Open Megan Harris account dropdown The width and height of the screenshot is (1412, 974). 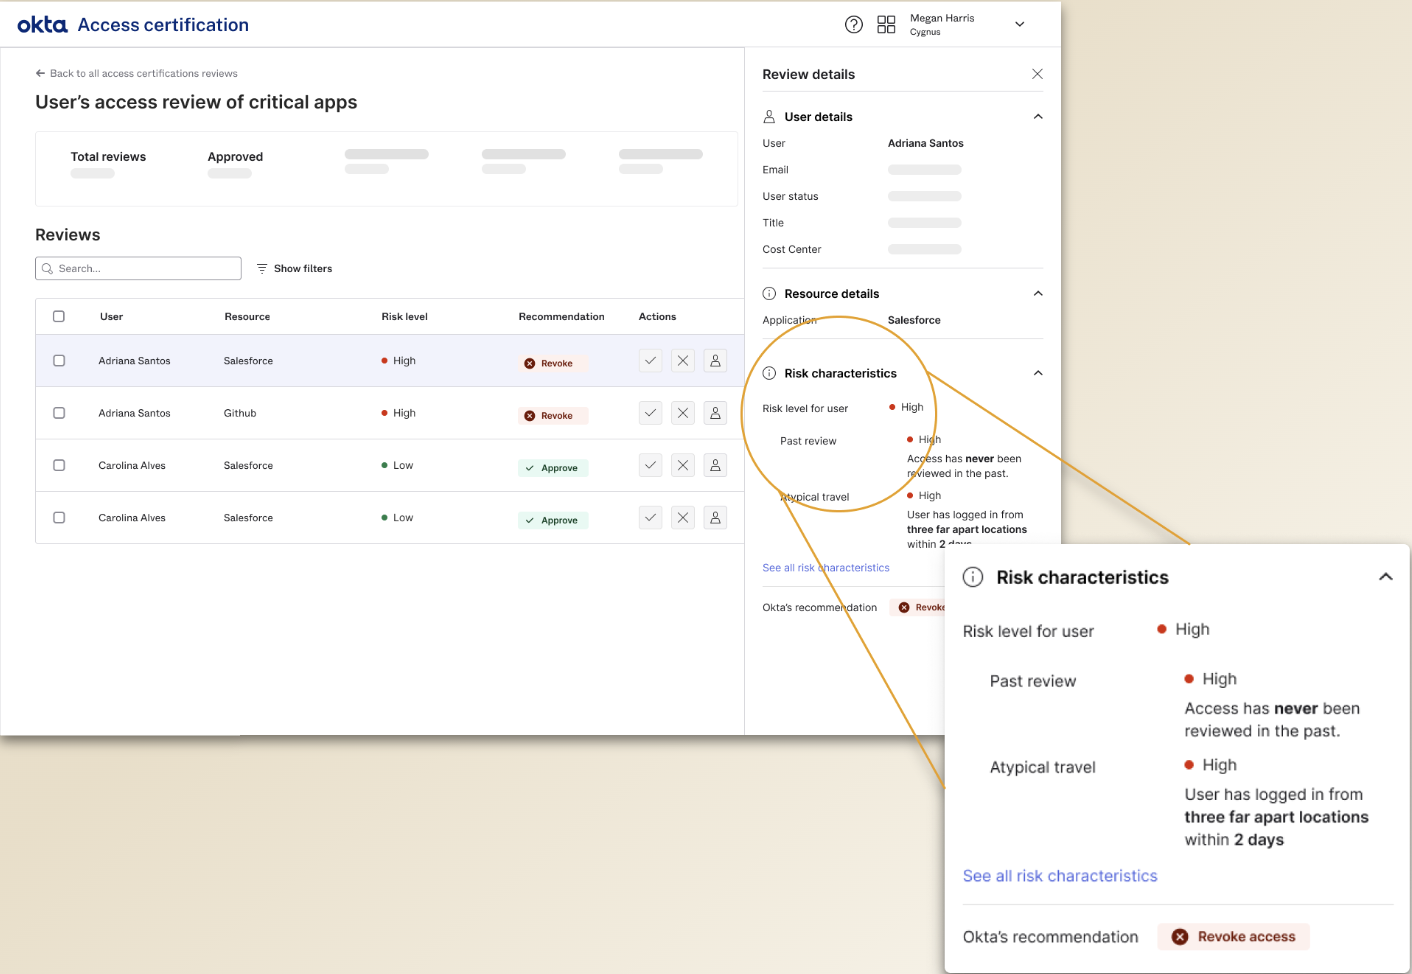coord(1019,25)
